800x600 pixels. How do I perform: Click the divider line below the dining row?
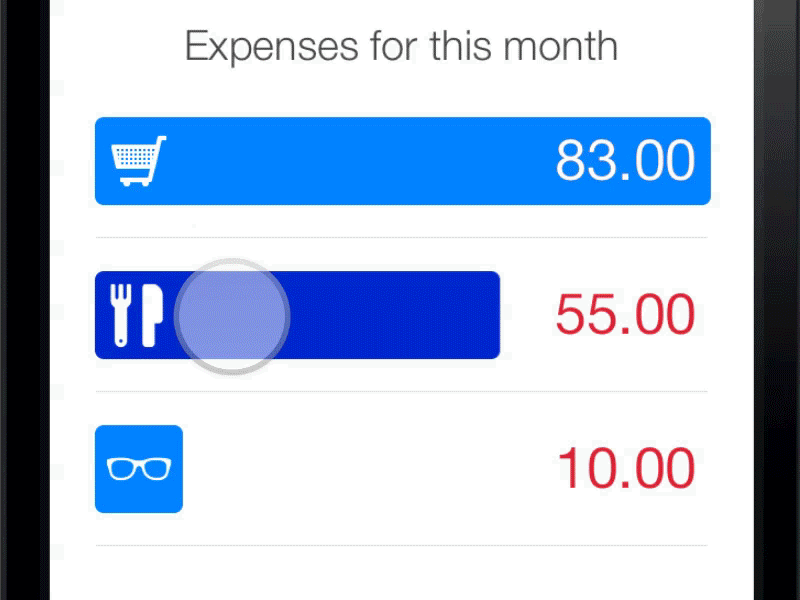tap(401, 392)
